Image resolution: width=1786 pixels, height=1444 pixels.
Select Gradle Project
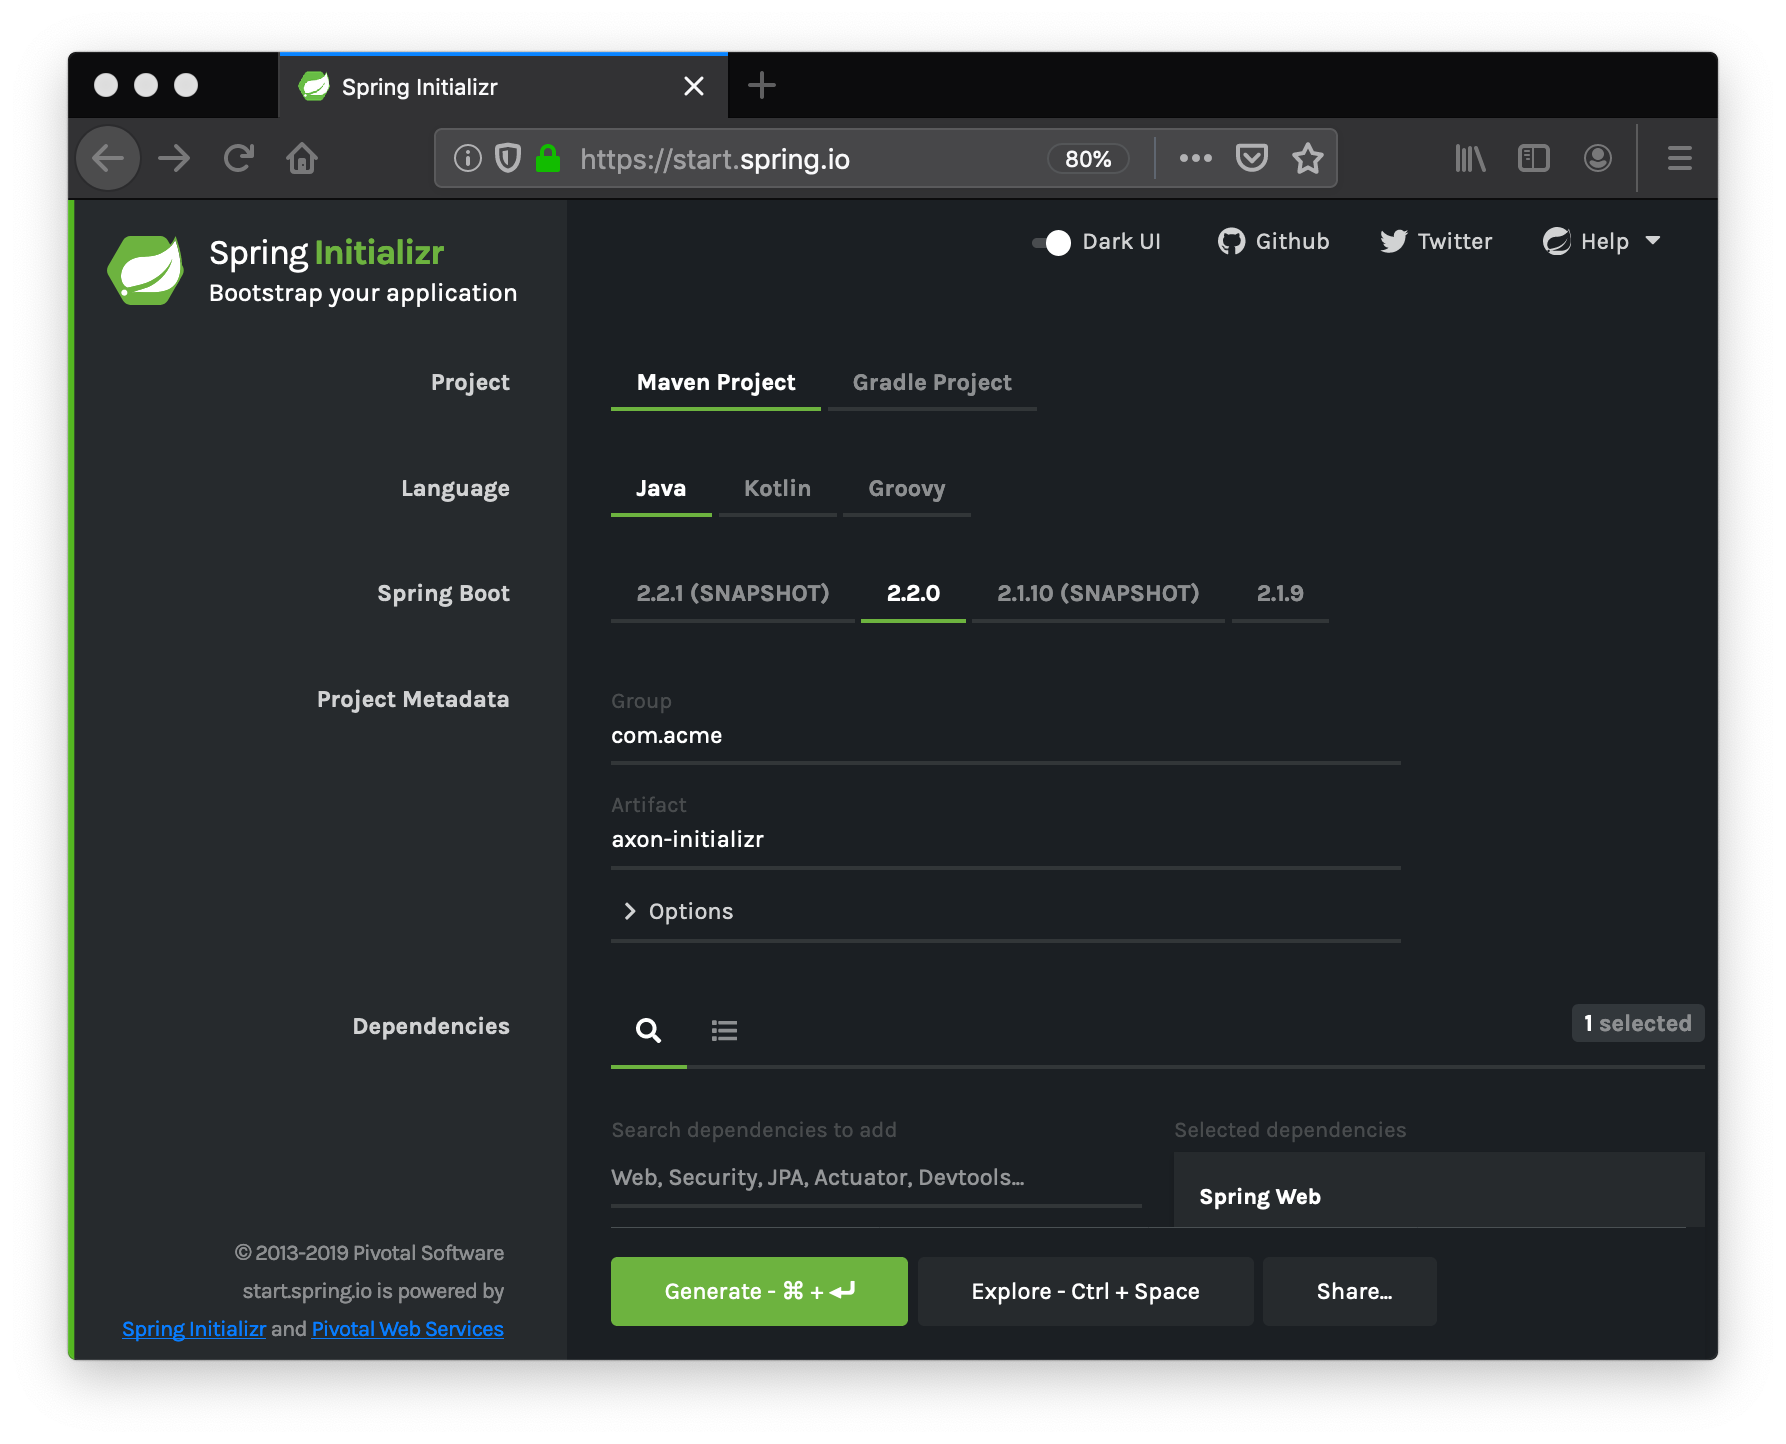932,383
